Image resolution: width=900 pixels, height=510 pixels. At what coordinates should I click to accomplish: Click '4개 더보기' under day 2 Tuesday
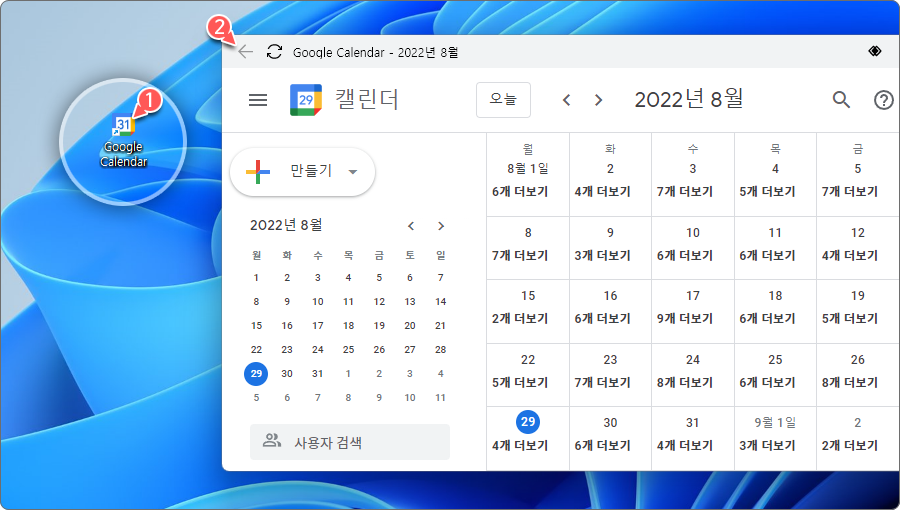pos(603,192)
